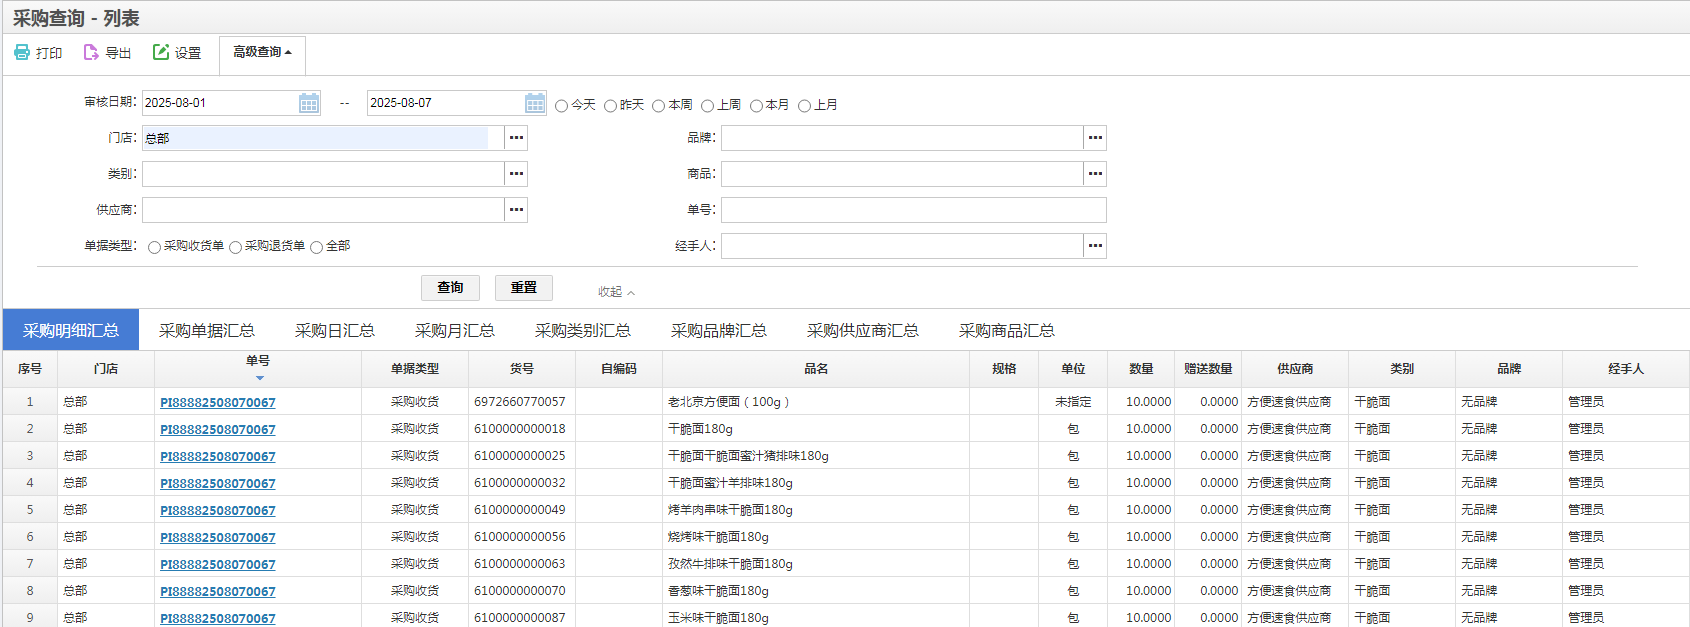This screenshot has height=627, width=1690.
Task: Click the 品名 column header
Action: 816,369
